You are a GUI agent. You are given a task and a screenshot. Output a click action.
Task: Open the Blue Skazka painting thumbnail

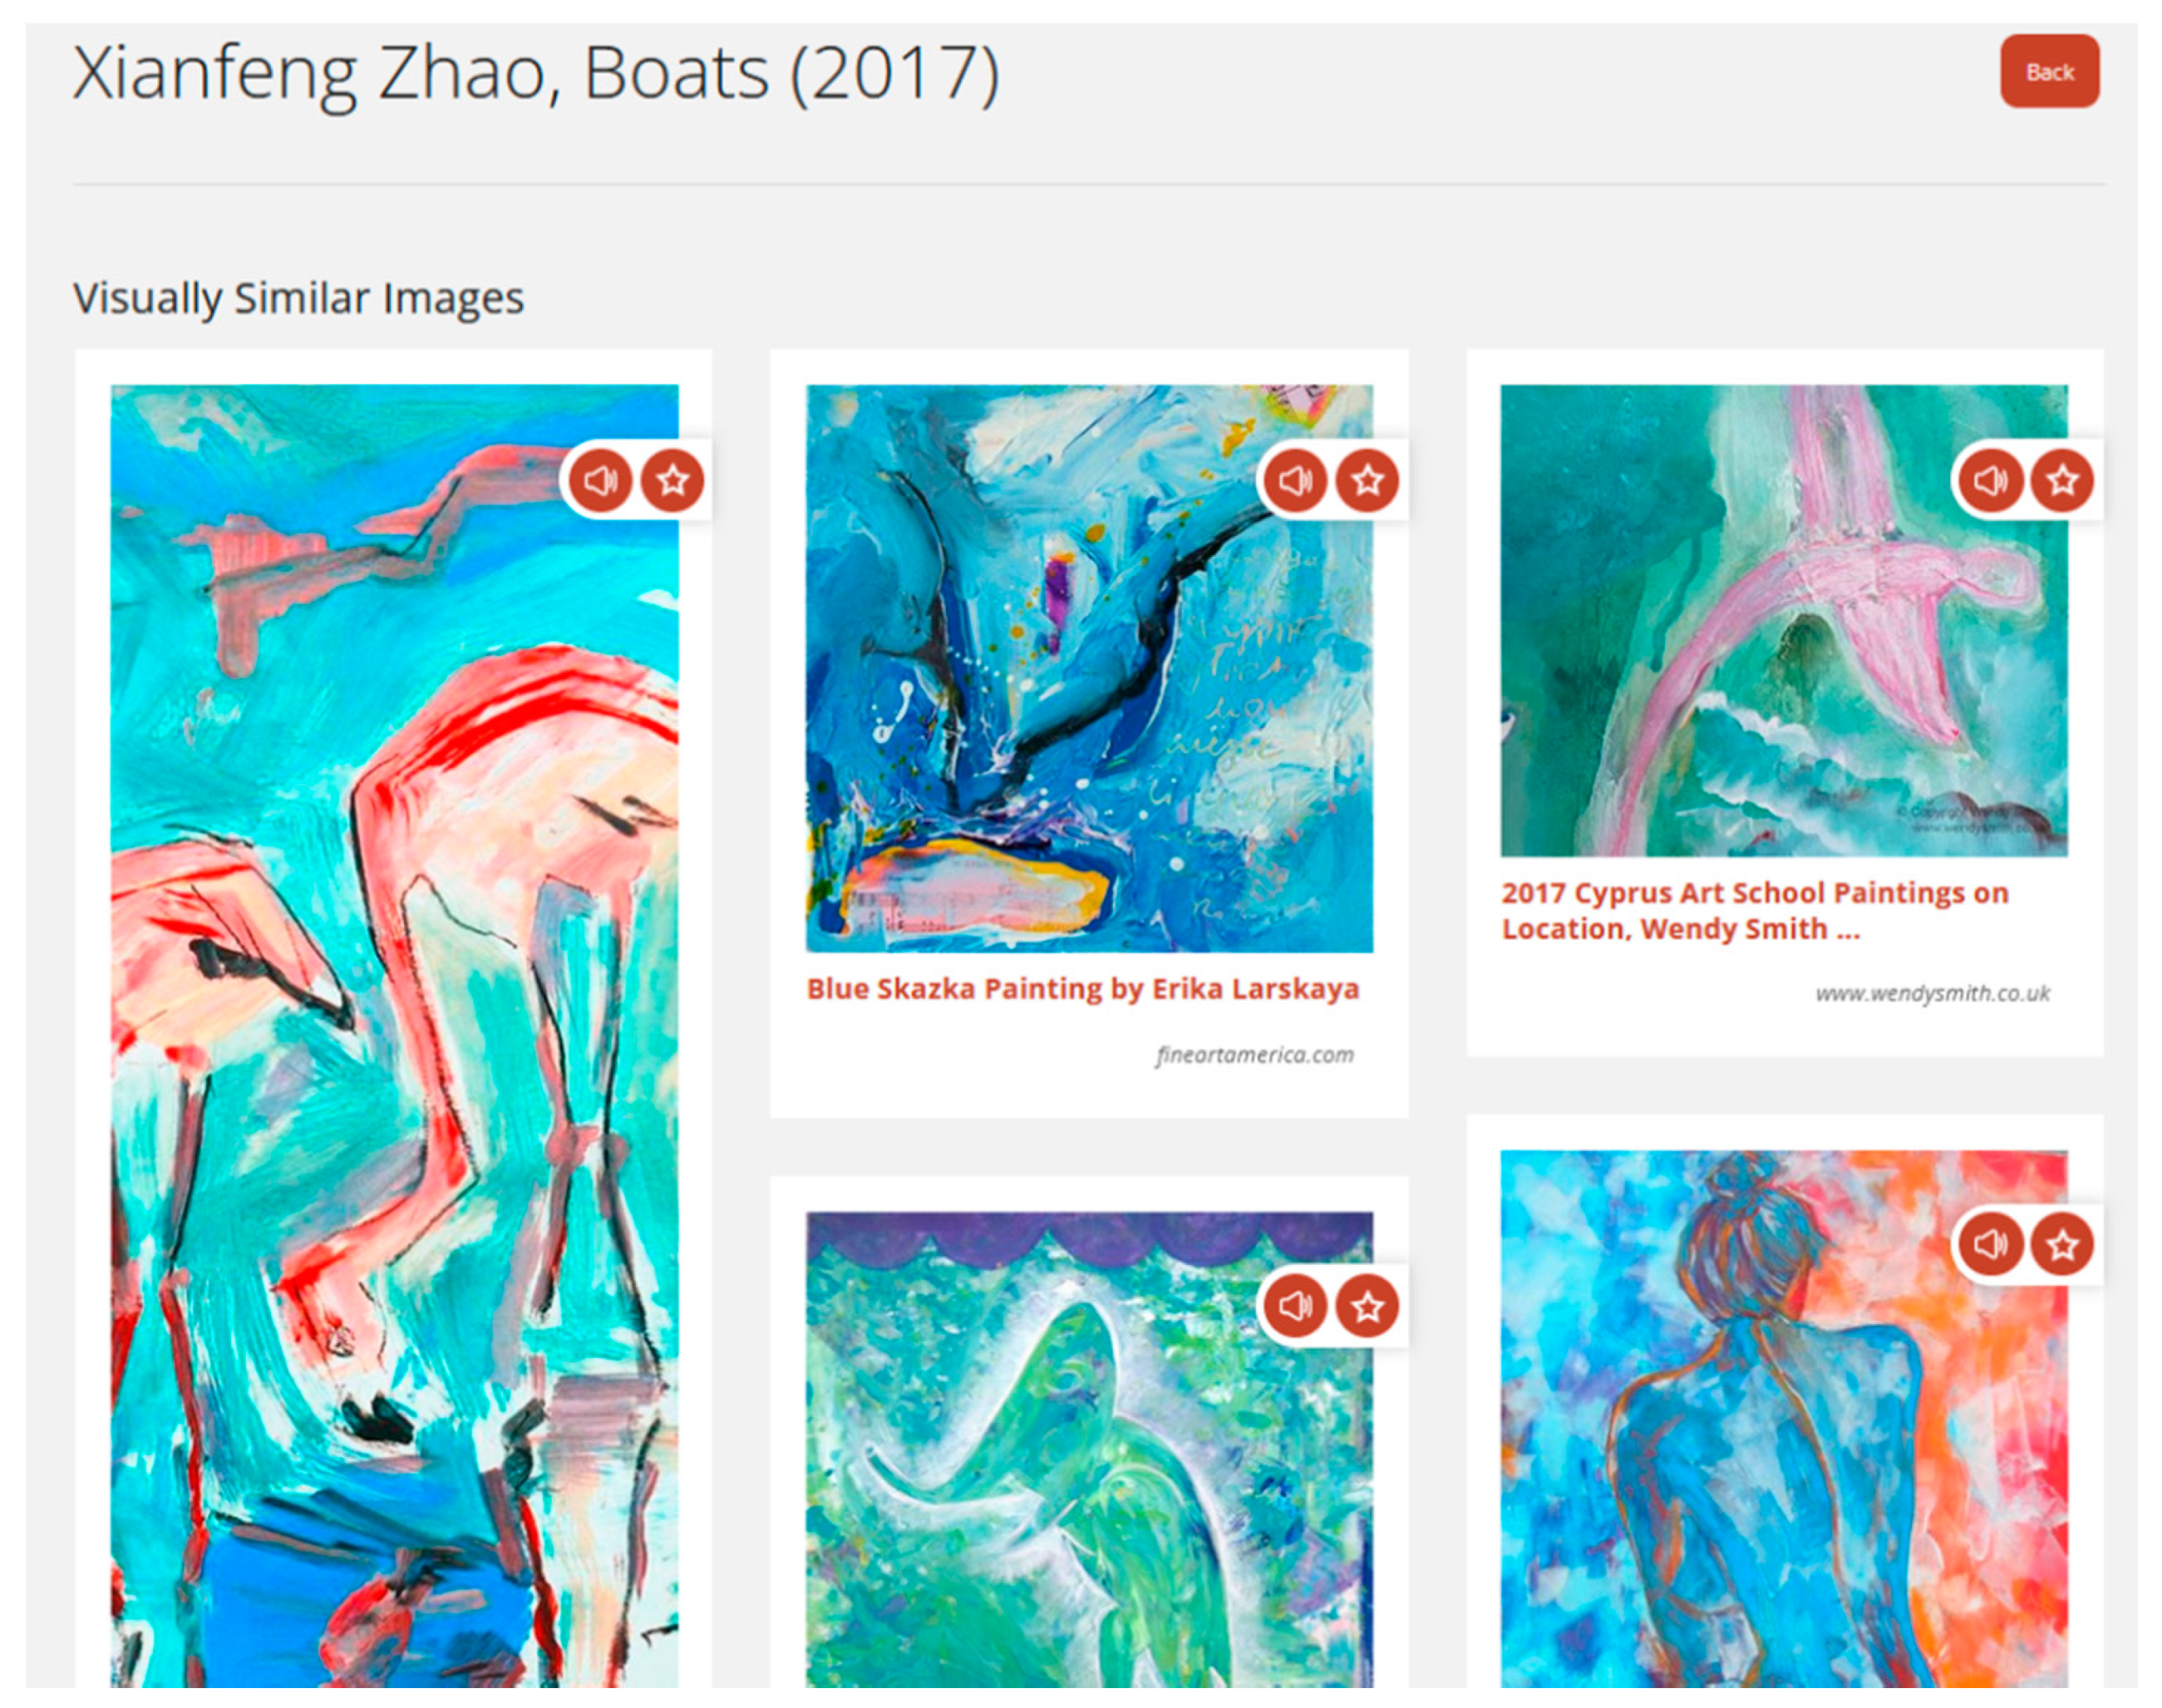pyautogui.click(x=1090, y=668)
